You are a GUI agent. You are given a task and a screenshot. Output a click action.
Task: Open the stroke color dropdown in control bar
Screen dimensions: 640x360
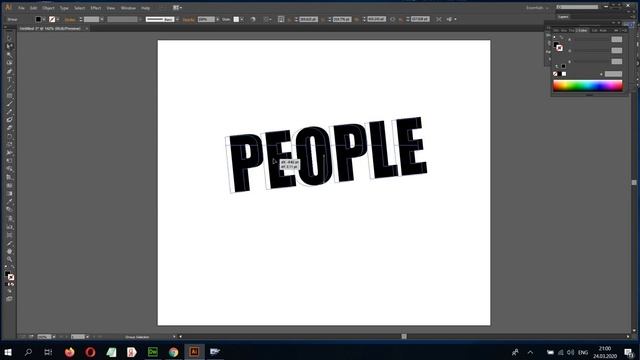[58, 19]
